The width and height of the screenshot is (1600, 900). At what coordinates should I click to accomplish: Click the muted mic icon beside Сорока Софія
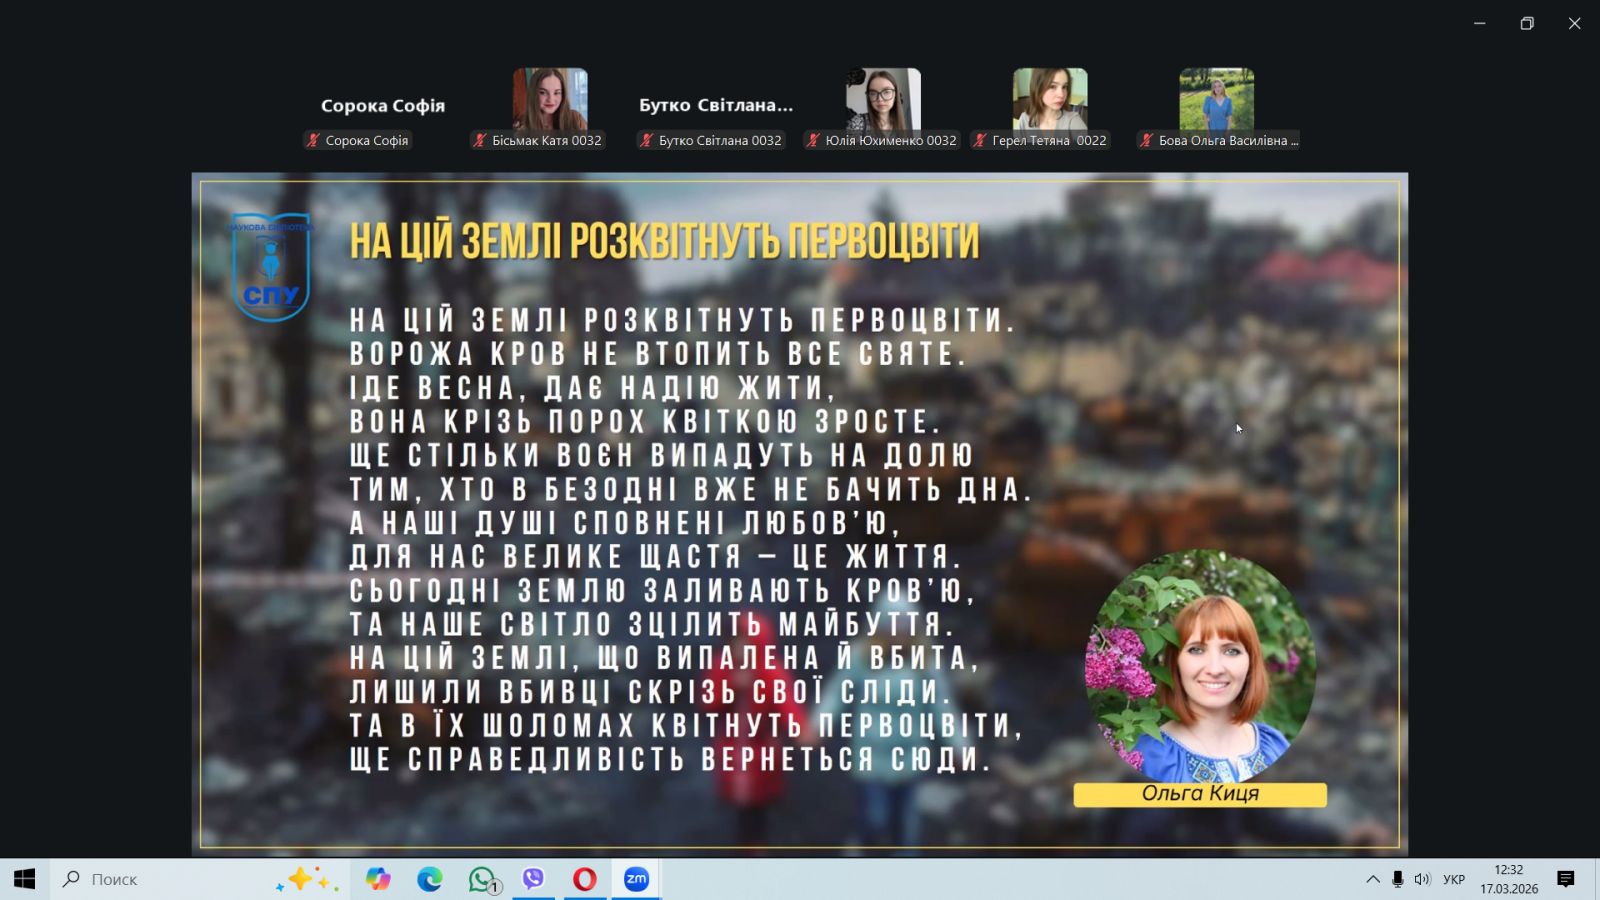click(x=313, y=141)
